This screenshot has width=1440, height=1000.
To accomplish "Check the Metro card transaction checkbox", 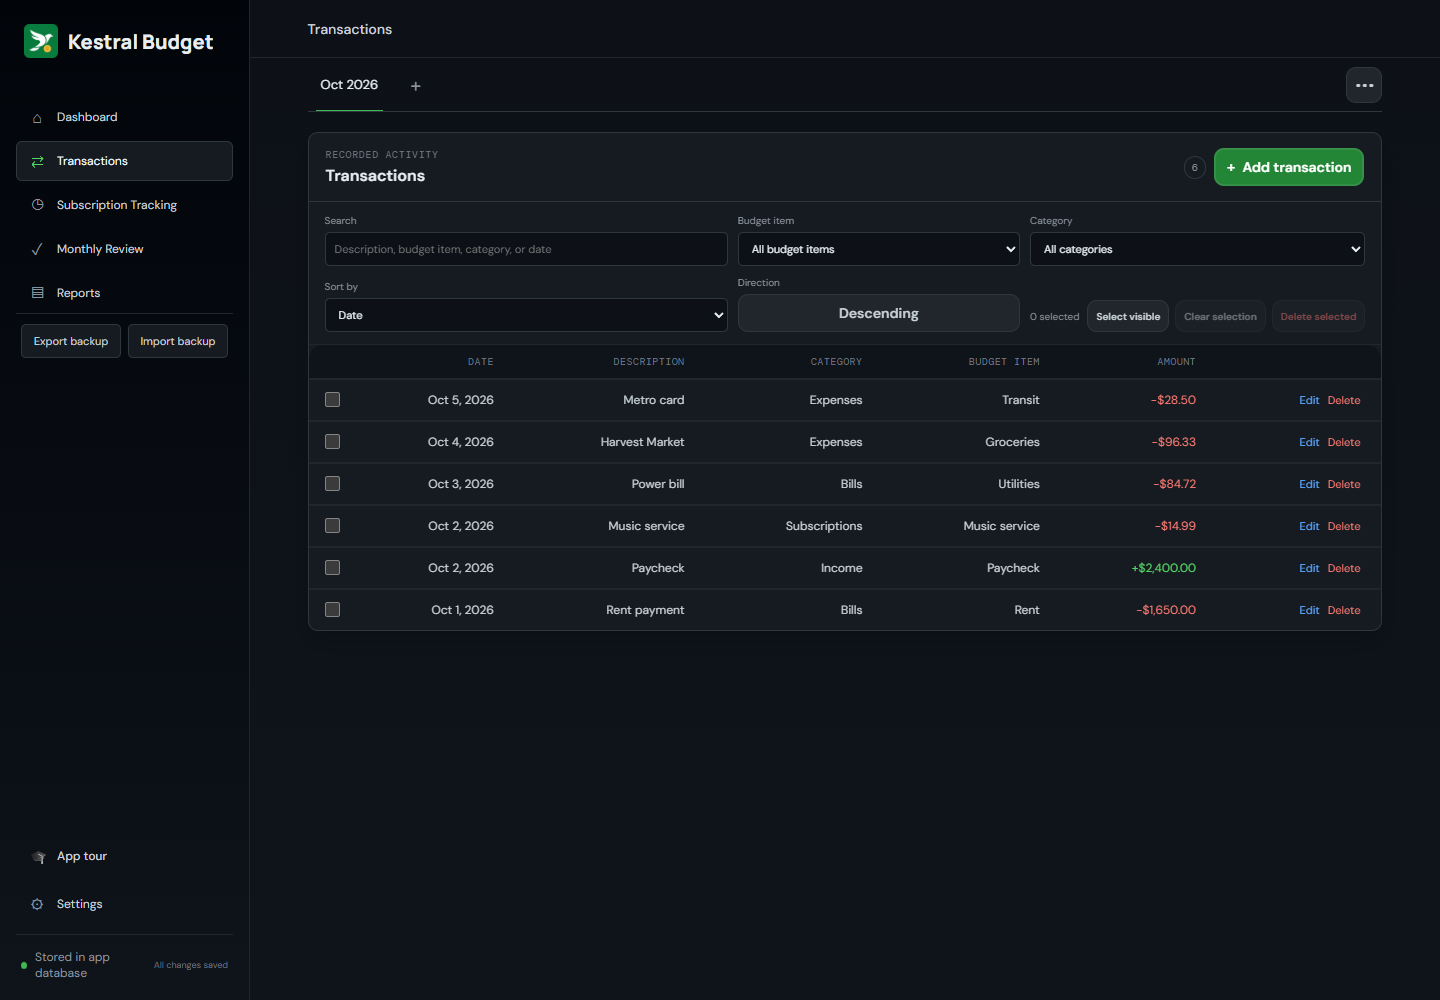I will click(333, 400).
